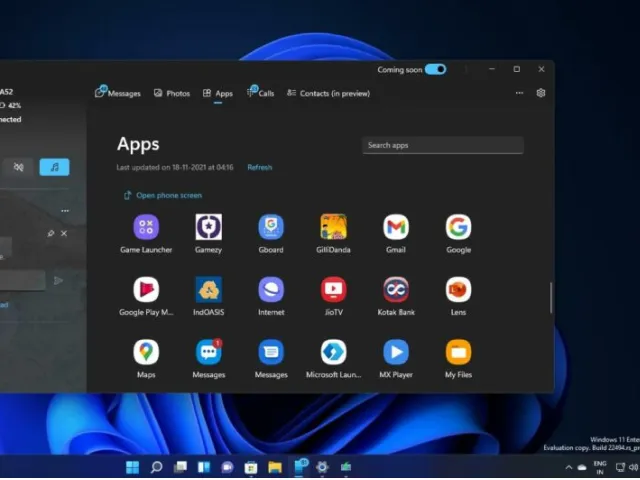Image resolution: width=640 pixels, height=480 pixels.
Task: Switch to the Calls tab
Action: 260,93
